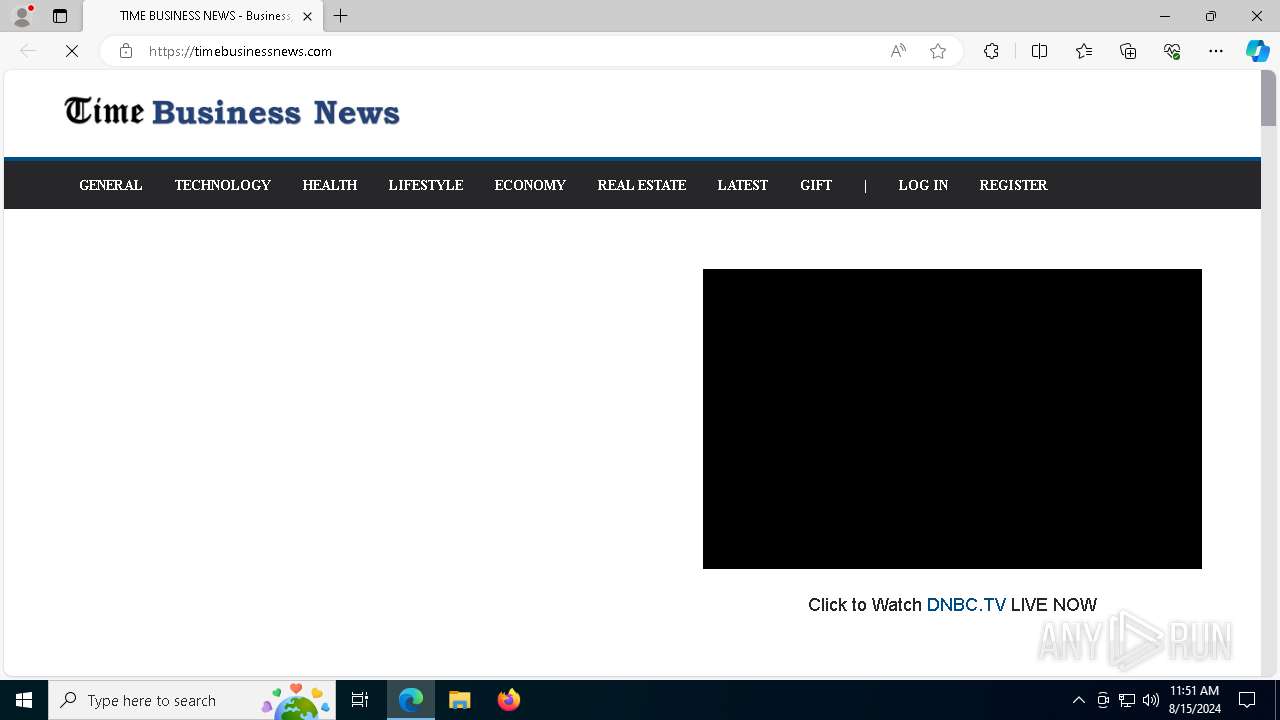Restore down the Edge window

point(1211,16)
